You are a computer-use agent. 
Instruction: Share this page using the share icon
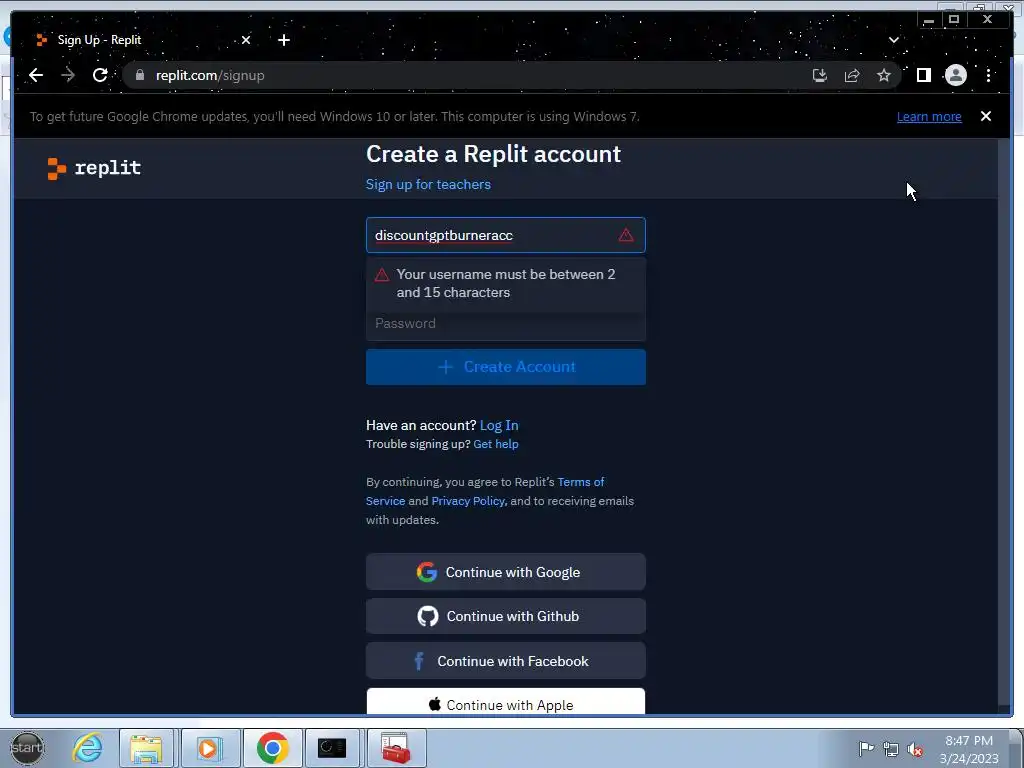[x=852, y=76]
